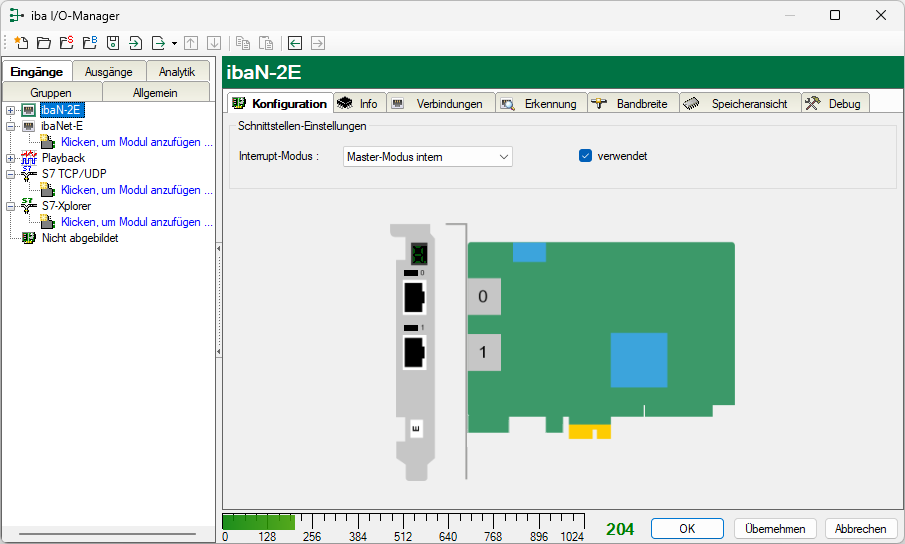Select 'Nicht abgebildet' in the tree
905x544 pixels.
pyautogui.click(x=80, y=238)
